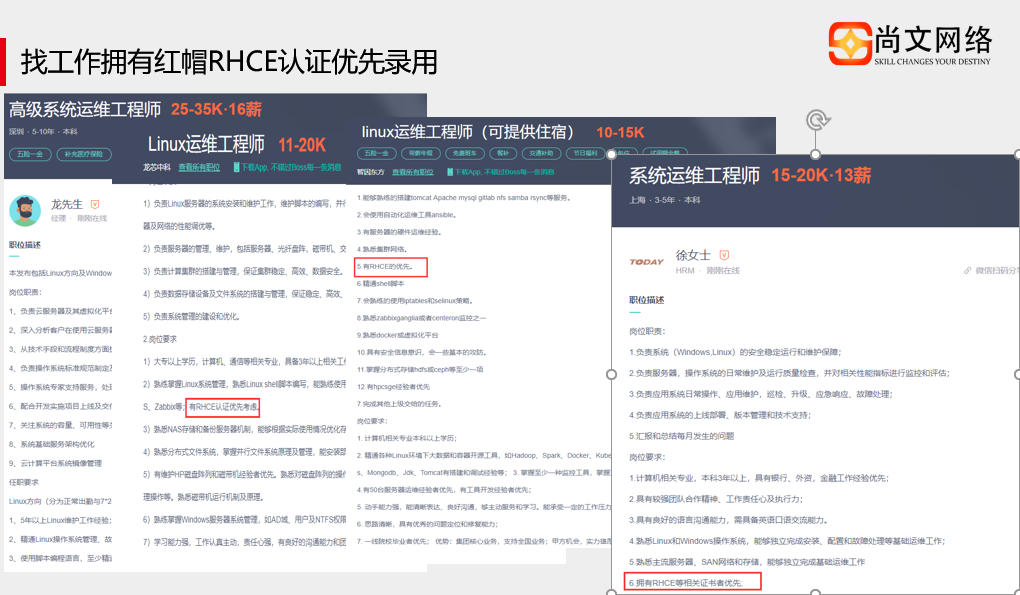Click the TODAY company logo

(647, 262)
